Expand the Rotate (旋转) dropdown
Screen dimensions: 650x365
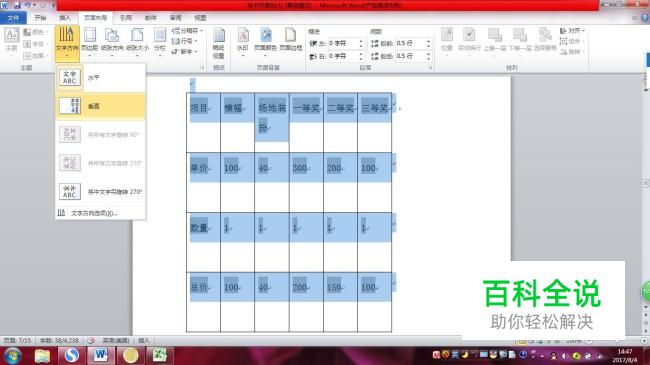click(x=572, y=52)
